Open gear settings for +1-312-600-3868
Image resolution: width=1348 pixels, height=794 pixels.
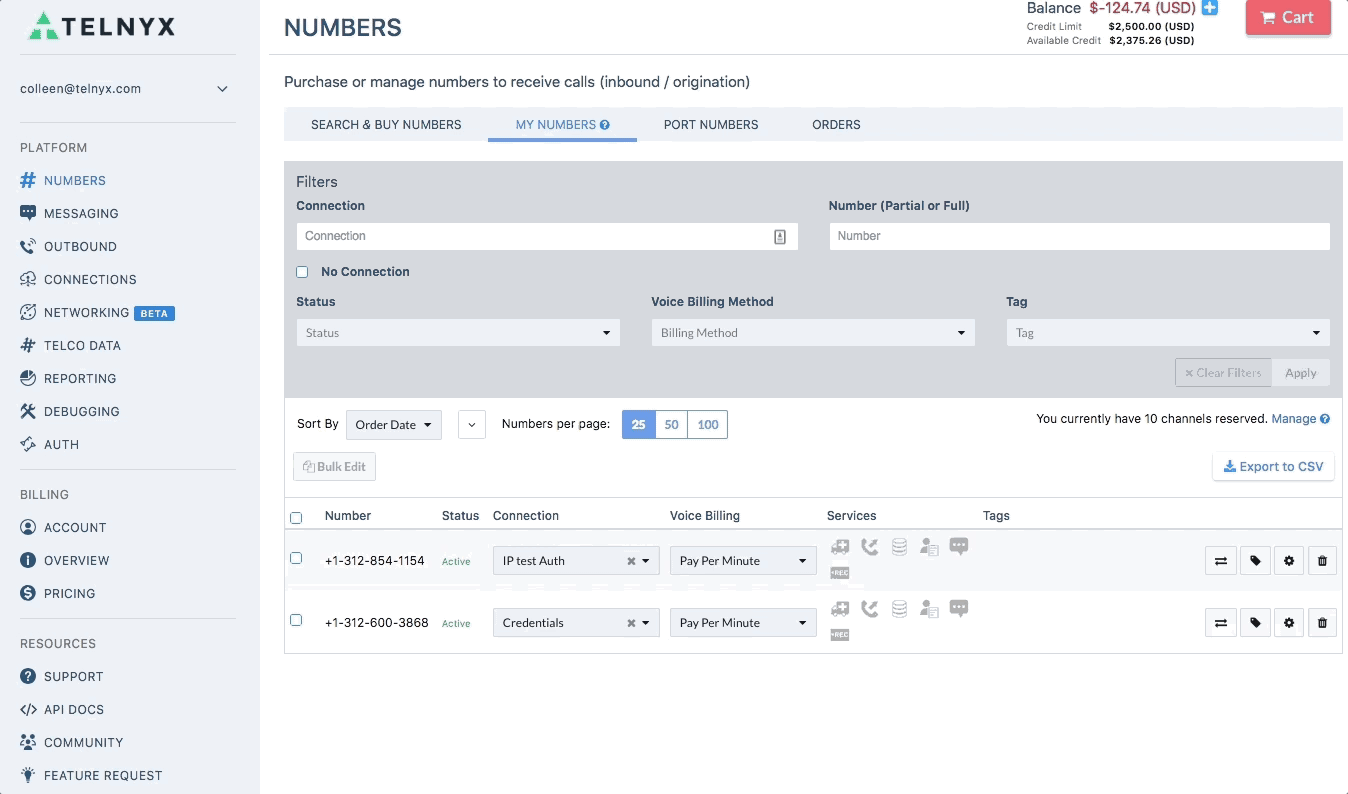[1289, 623]
